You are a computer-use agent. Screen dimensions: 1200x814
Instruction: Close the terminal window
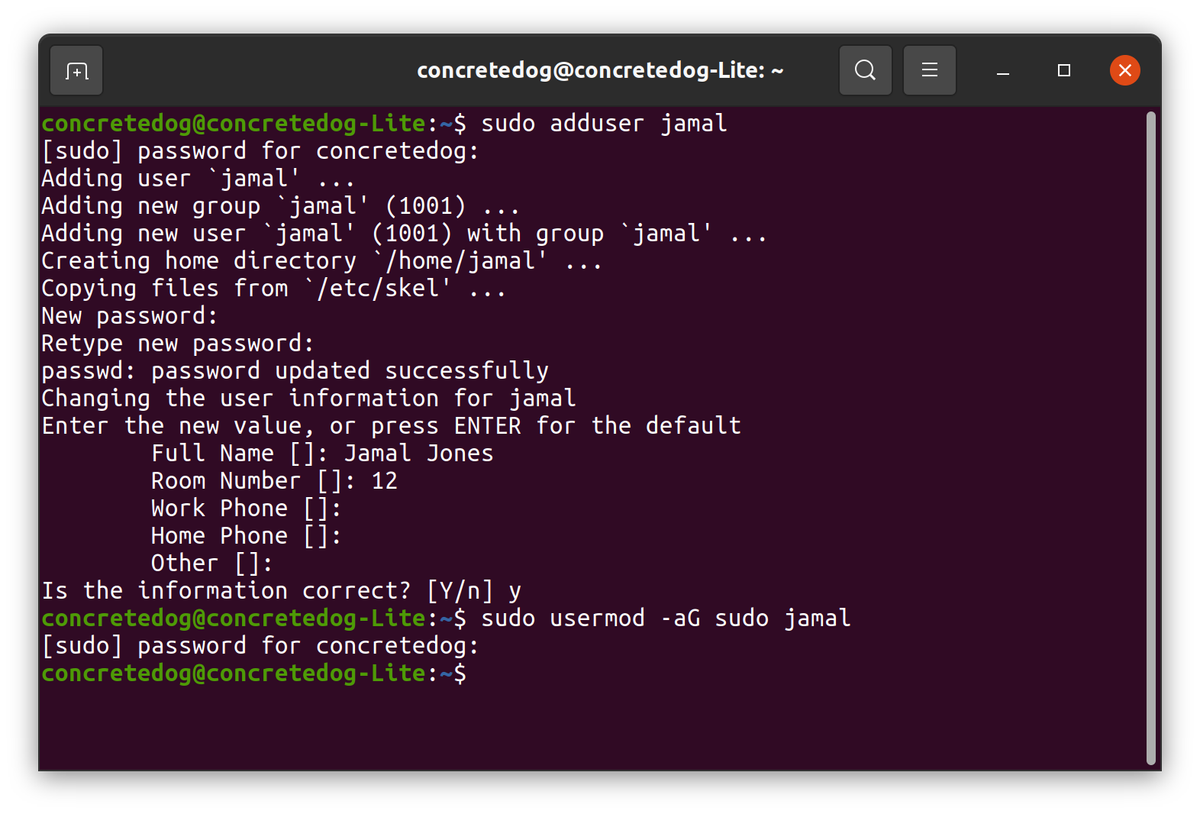(x=1125, y=71)
